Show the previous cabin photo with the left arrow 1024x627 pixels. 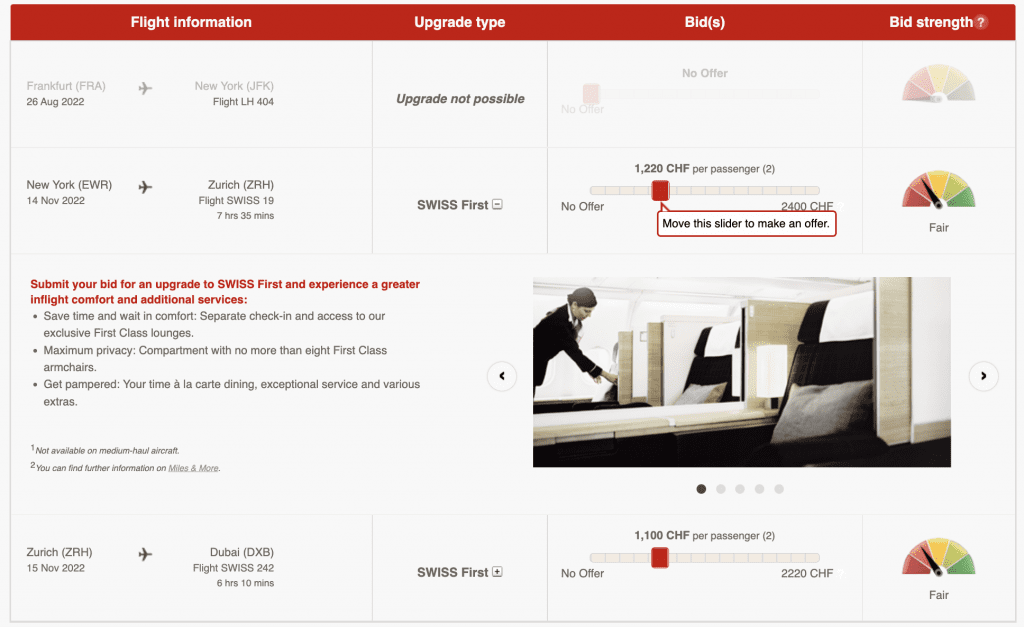502,376
